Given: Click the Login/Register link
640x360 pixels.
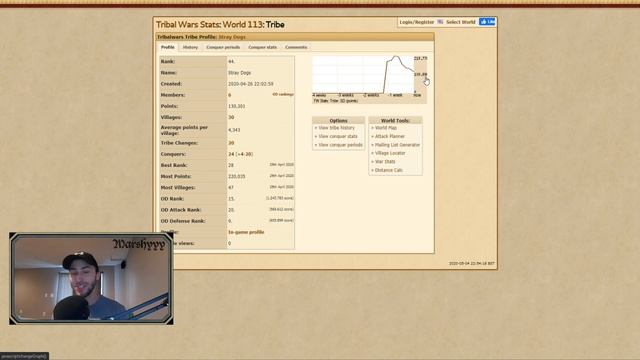Looking at the screenshot, I should pyautogui.click(x=417, y=22).
